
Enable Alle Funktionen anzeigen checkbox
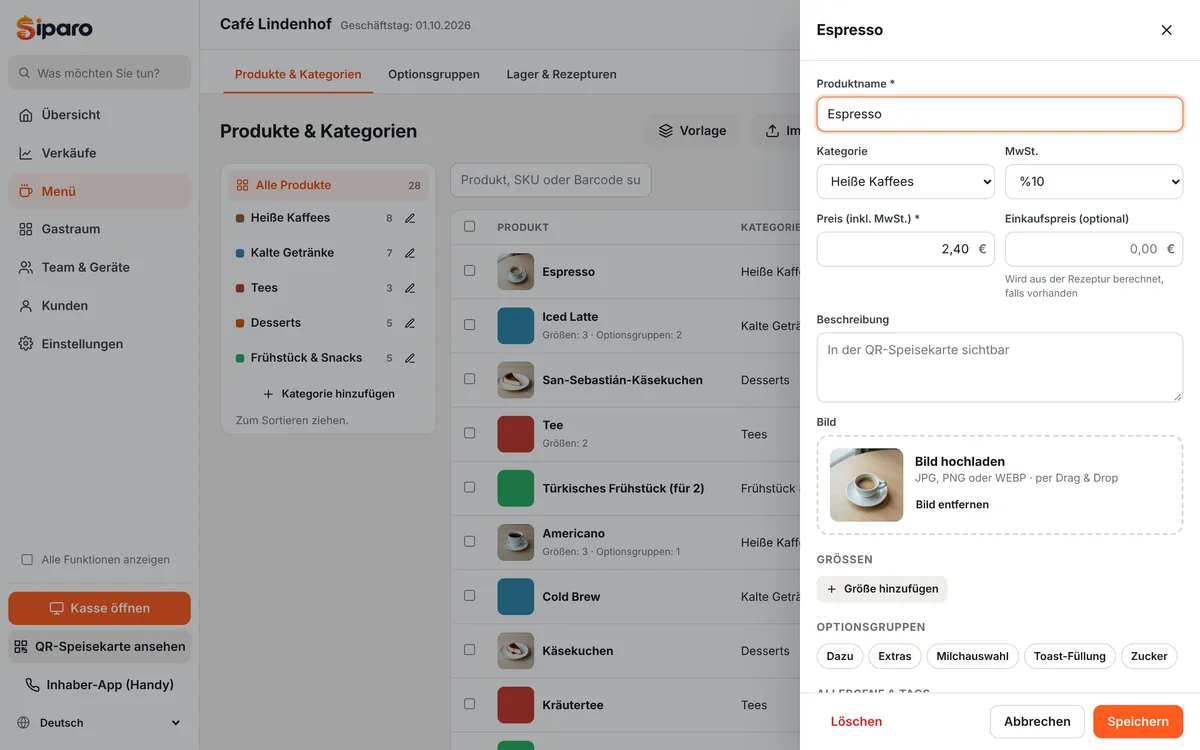tap(27, 560)
